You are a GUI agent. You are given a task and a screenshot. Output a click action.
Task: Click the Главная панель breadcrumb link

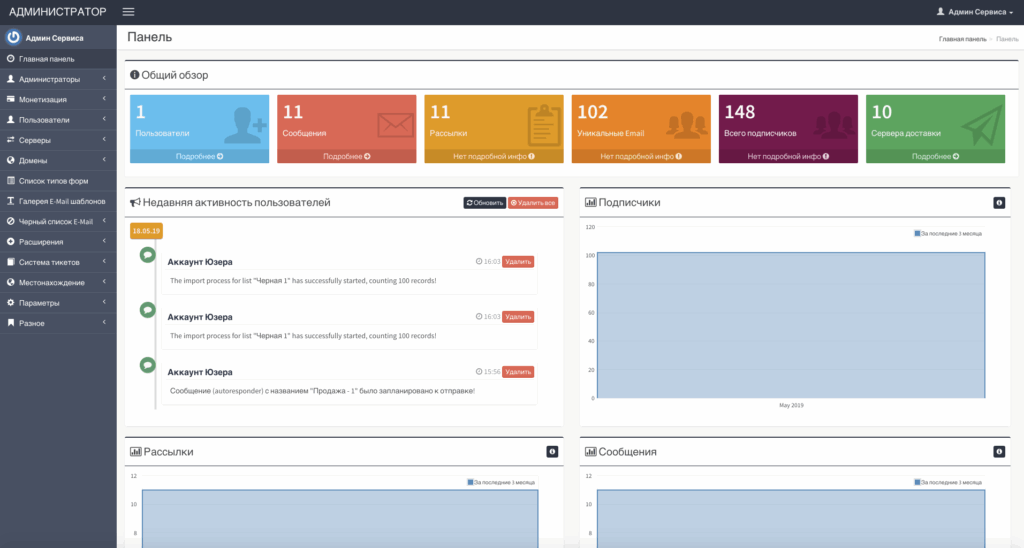[962, 38]
